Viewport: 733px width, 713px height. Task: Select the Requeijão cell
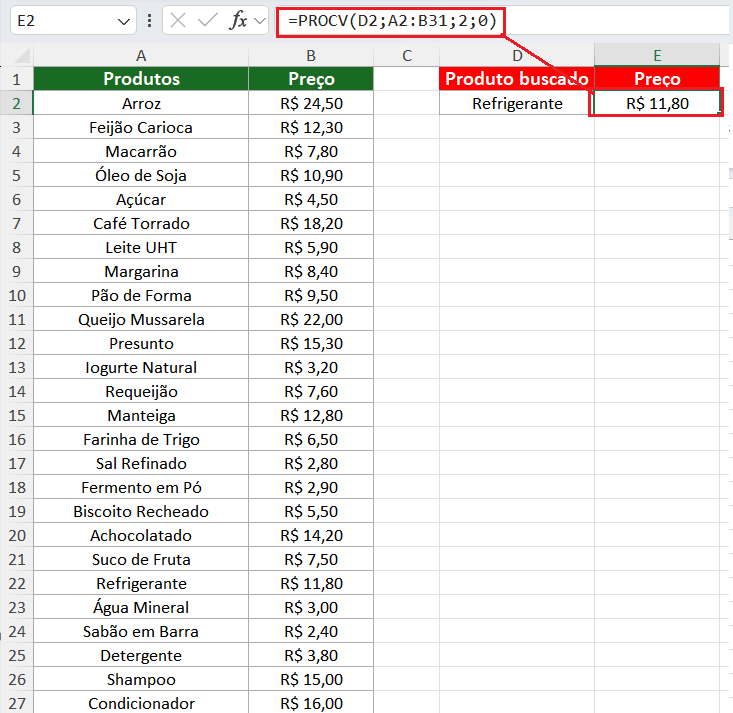(141, 391)
